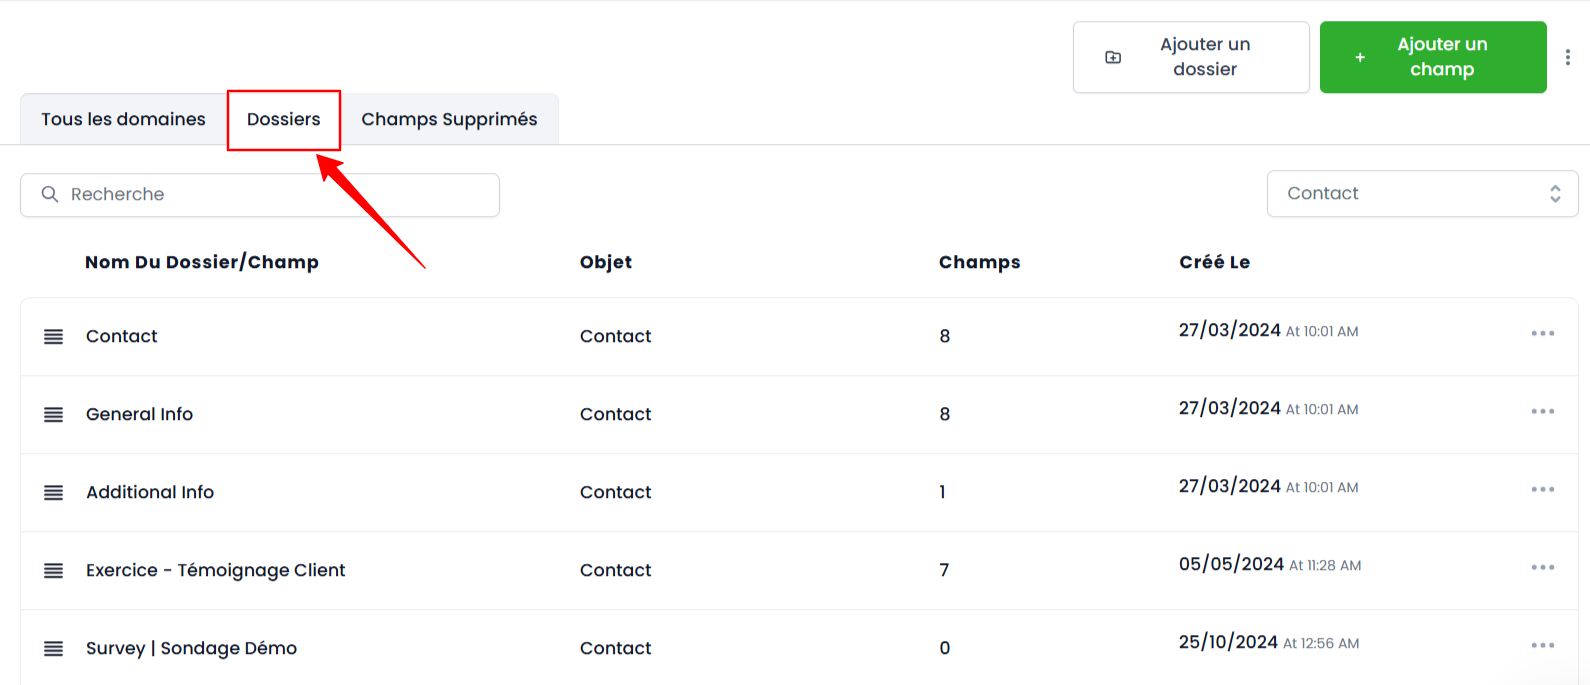Open three-dot menu for Additional Info row
Screen dimensions: 1590x685
1543,489
